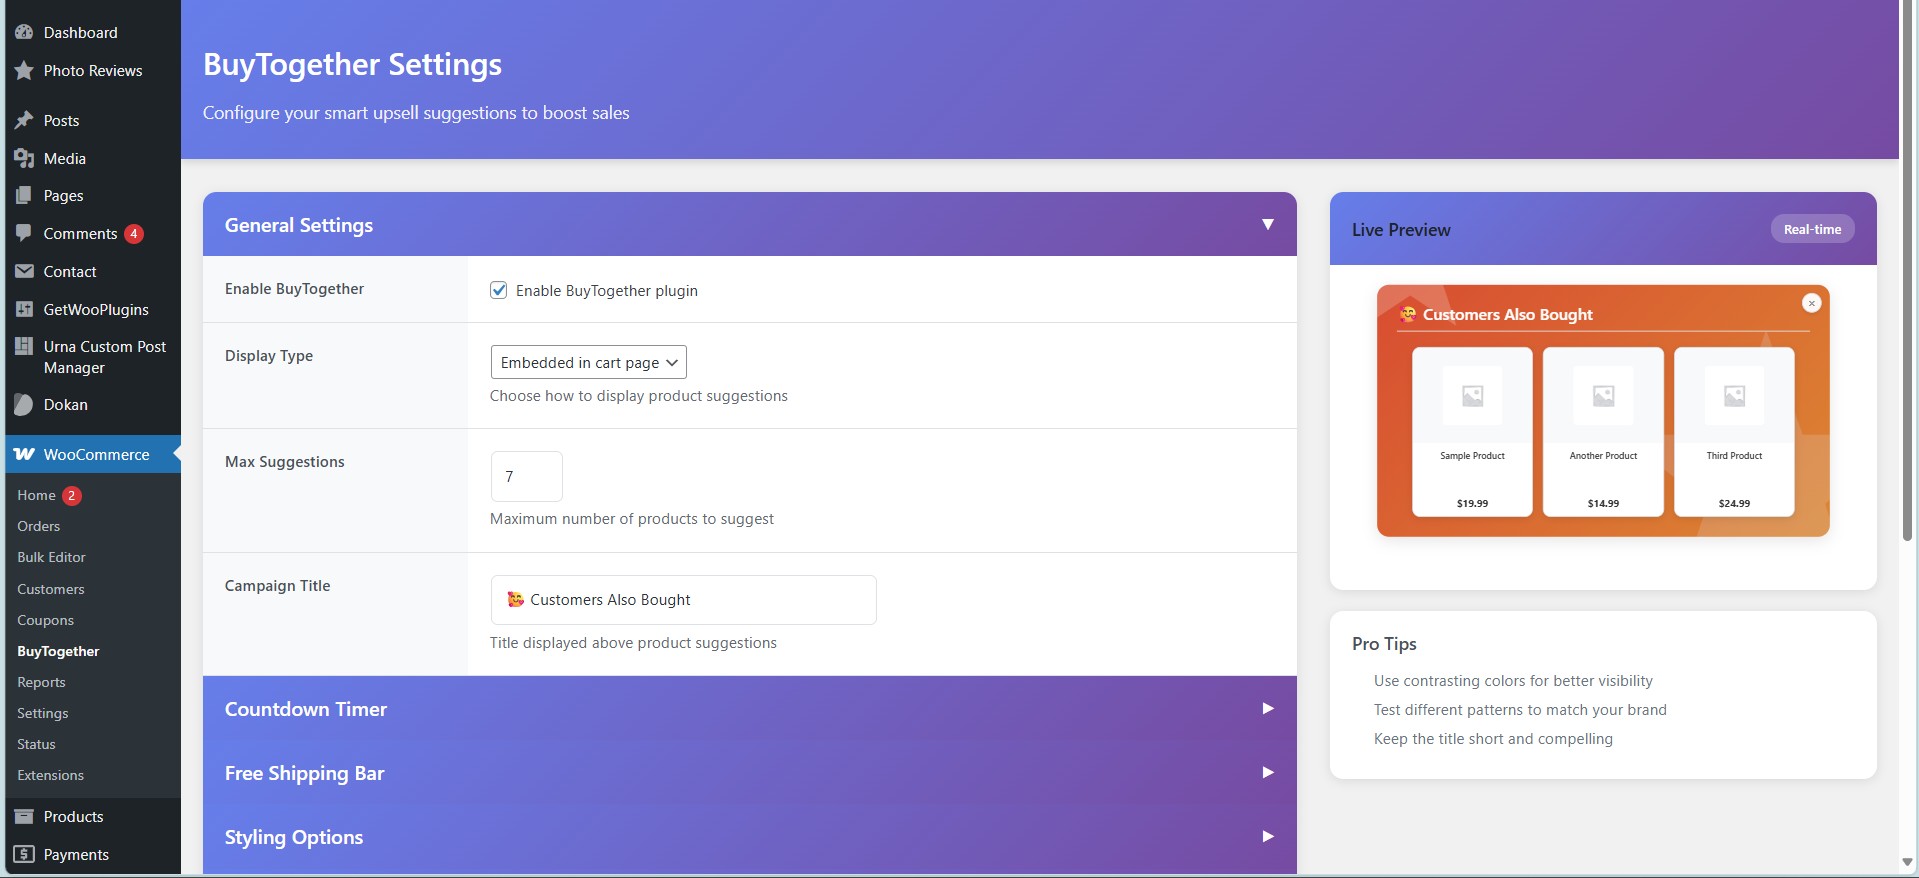Open the Display Type dropdown

tap(588, 362)
